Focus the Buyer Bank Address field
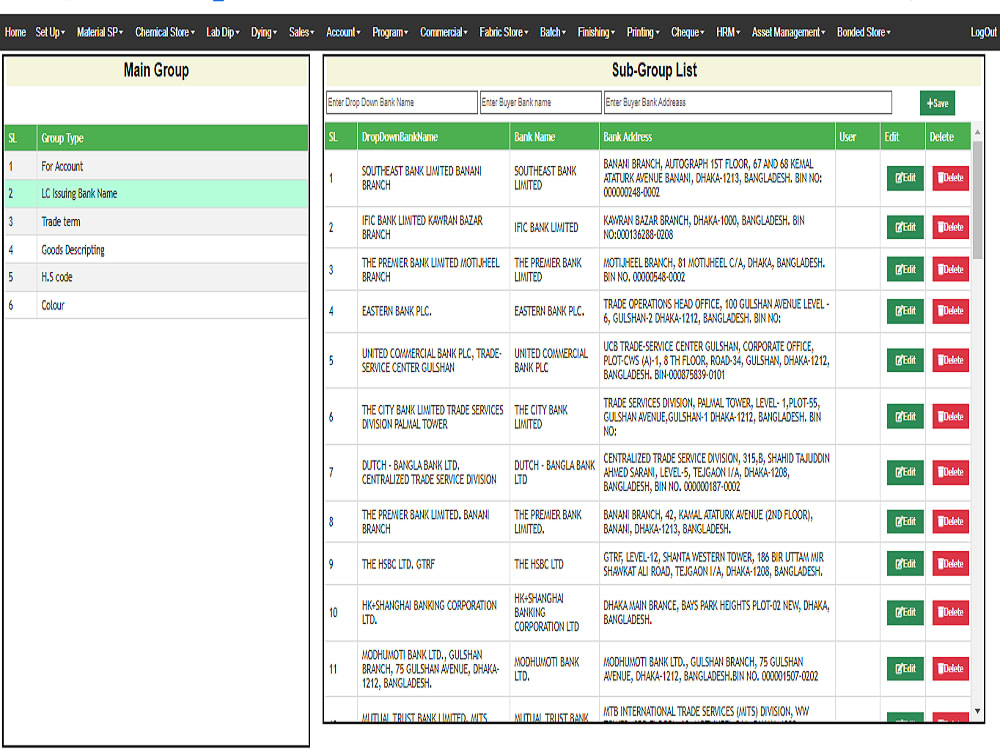 (747, 102)
